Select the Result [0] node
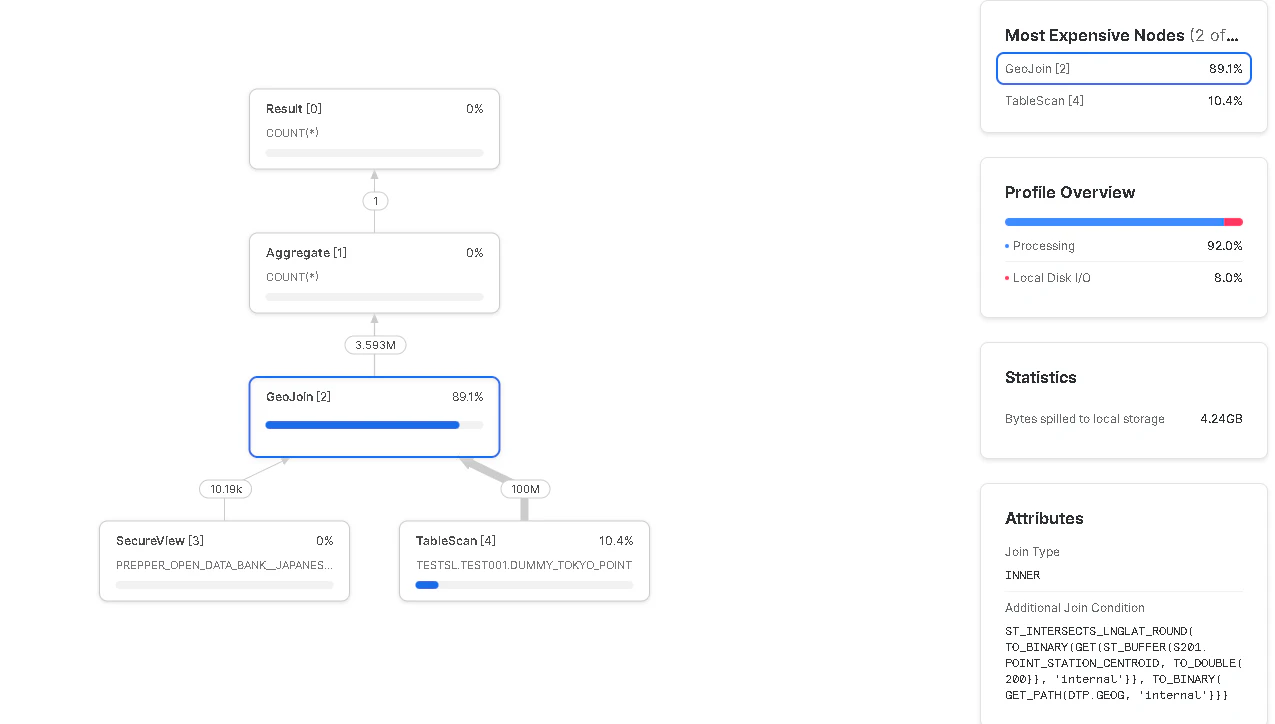1275x724 pixels. coord(374,129)
